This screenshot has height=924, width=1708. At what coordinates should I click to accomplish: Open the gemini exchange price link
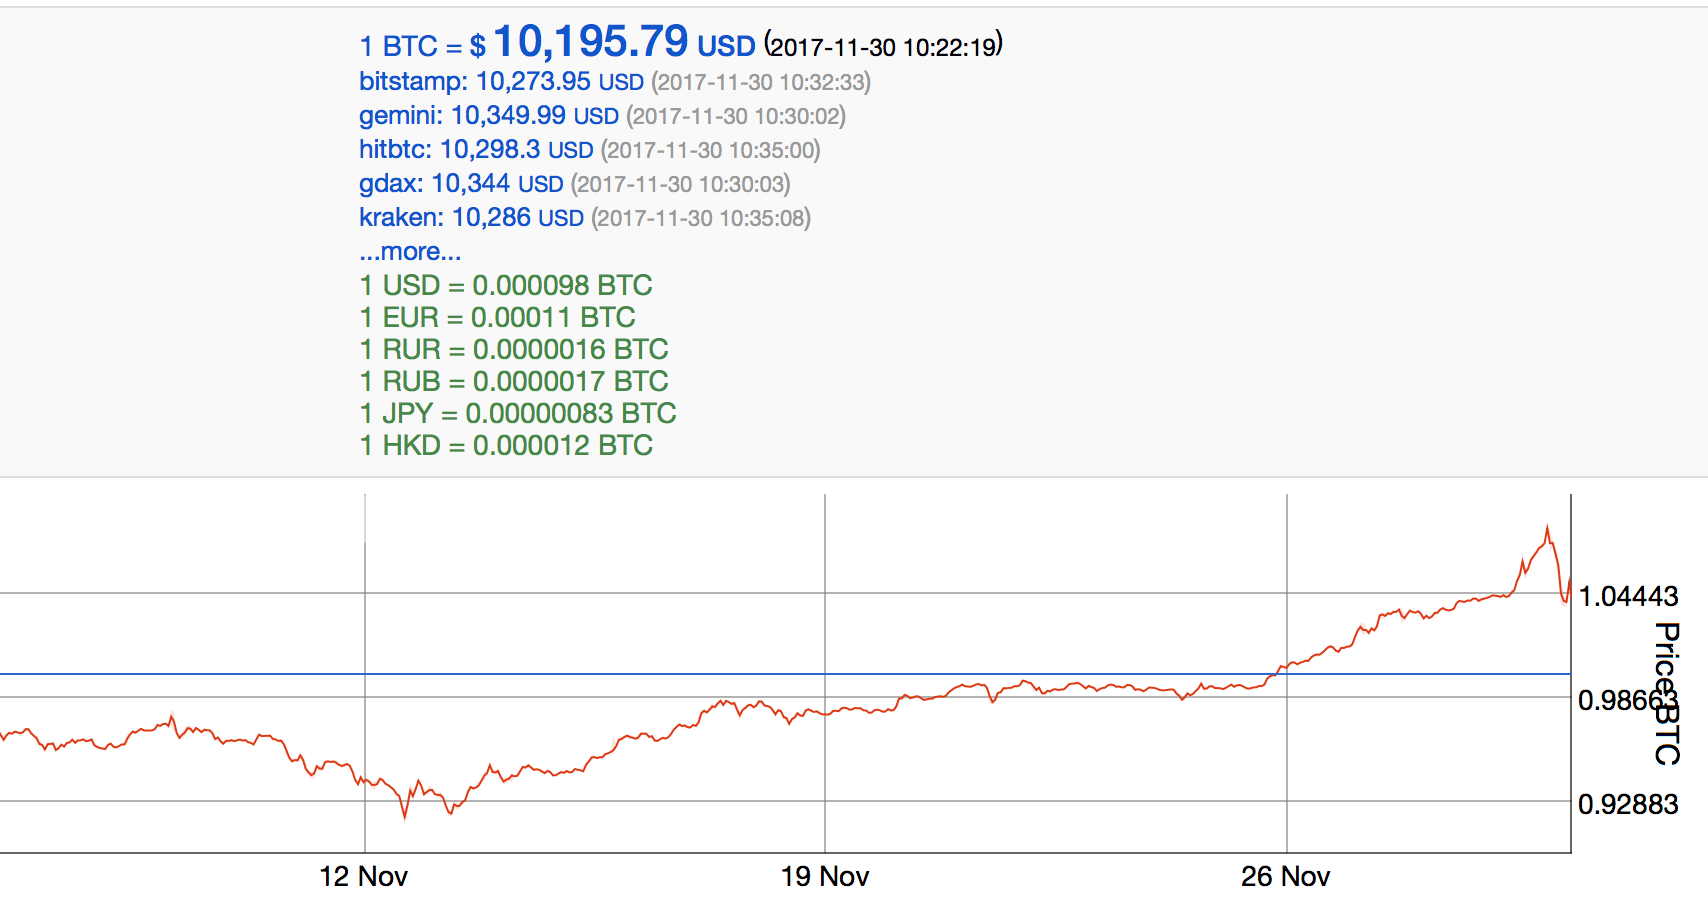point(489,116)
